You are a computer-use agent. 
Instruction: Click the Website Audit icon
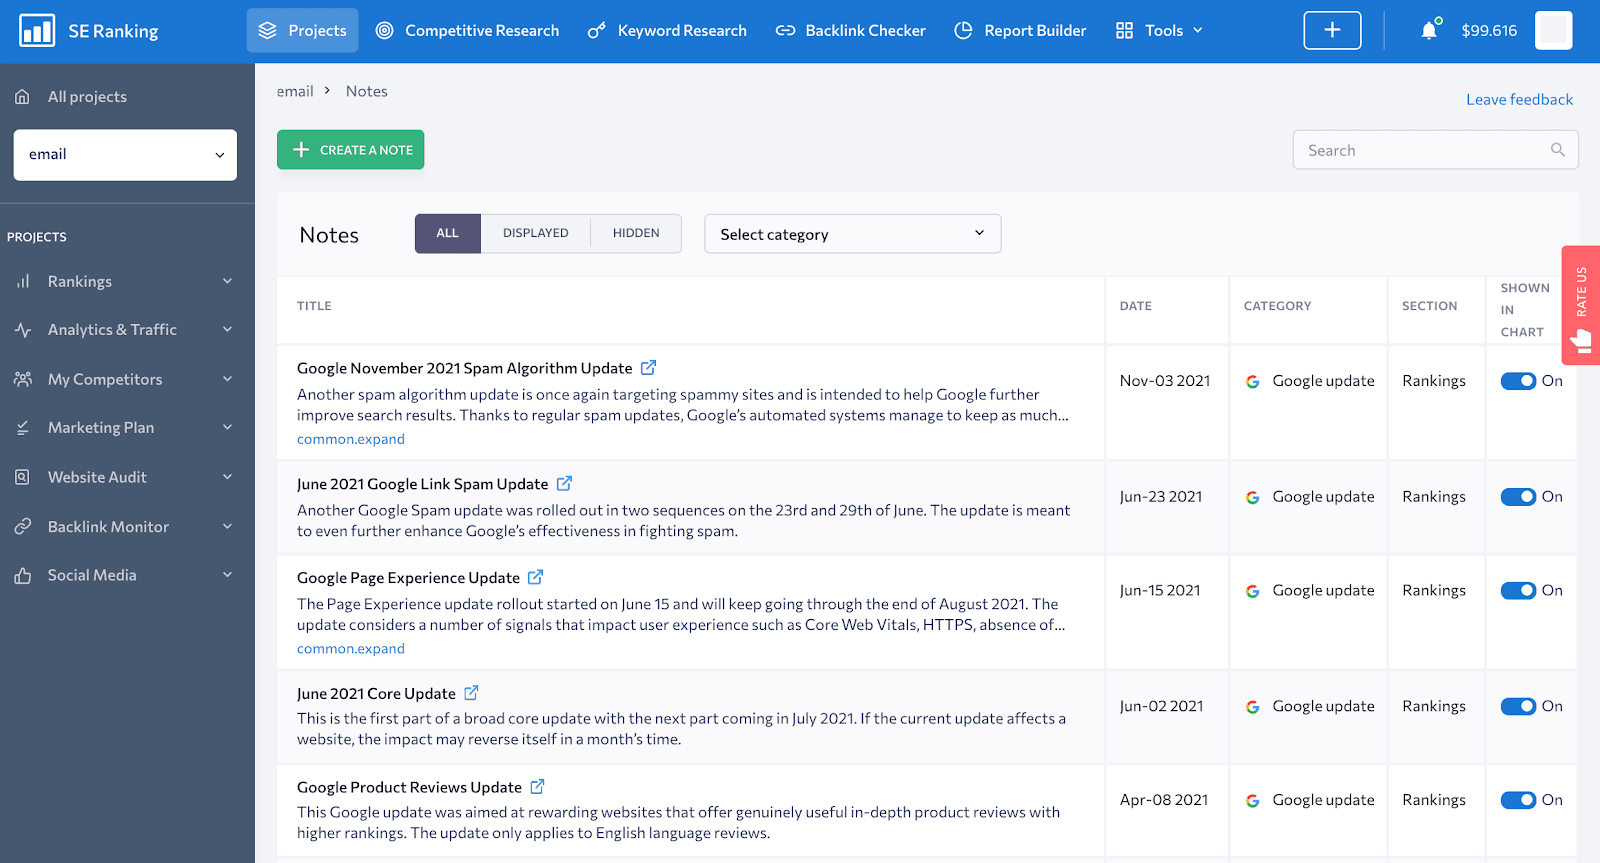pos(22,478)
